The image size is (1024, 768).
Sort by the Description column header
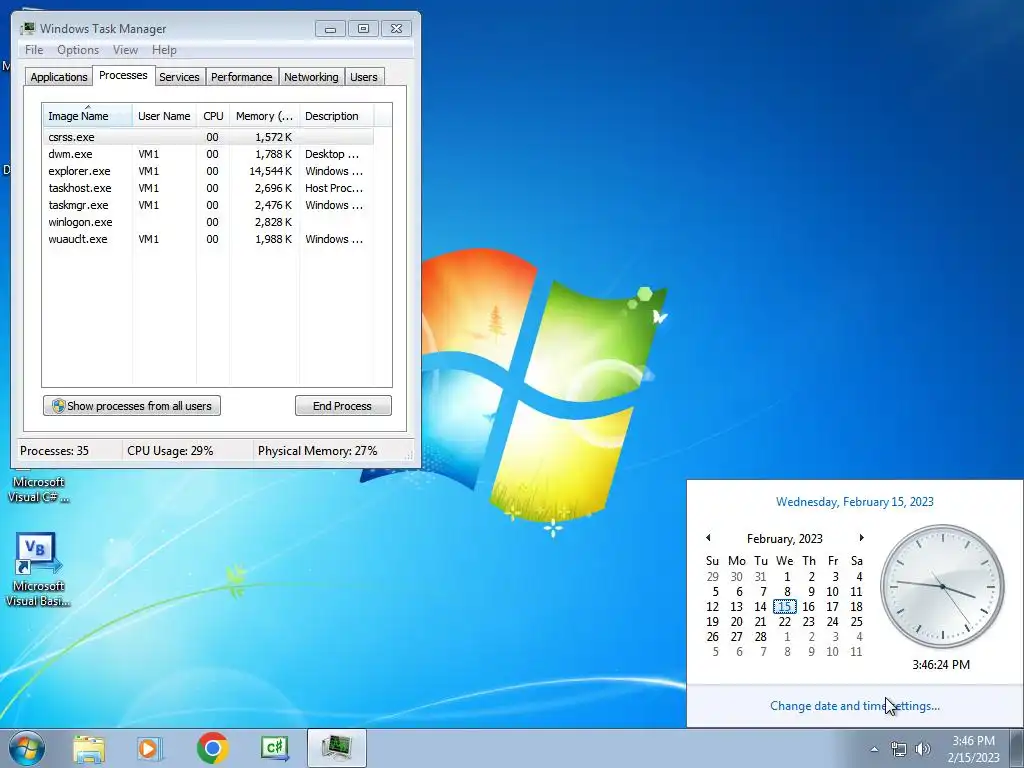pos(336,116)
